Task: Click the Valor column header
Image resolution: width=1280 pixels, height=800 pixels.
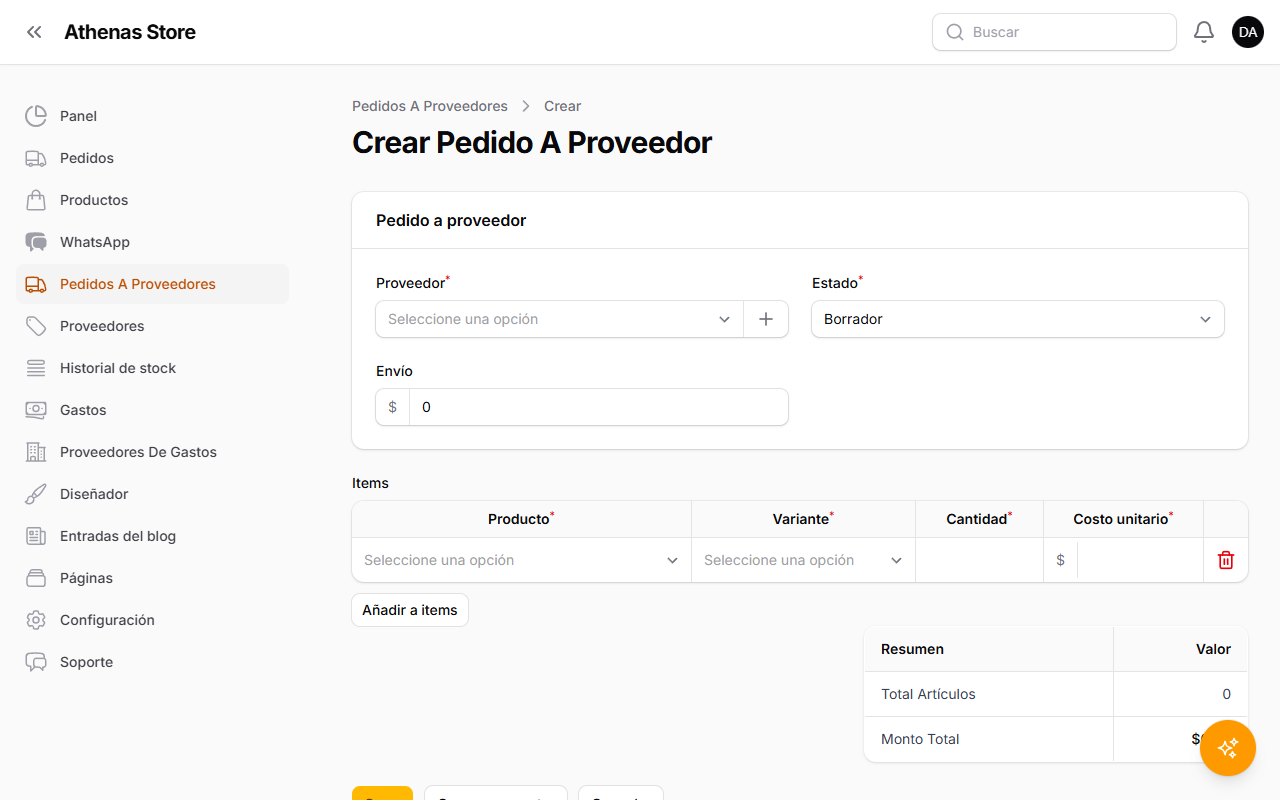Action: tap(1213, 649)
